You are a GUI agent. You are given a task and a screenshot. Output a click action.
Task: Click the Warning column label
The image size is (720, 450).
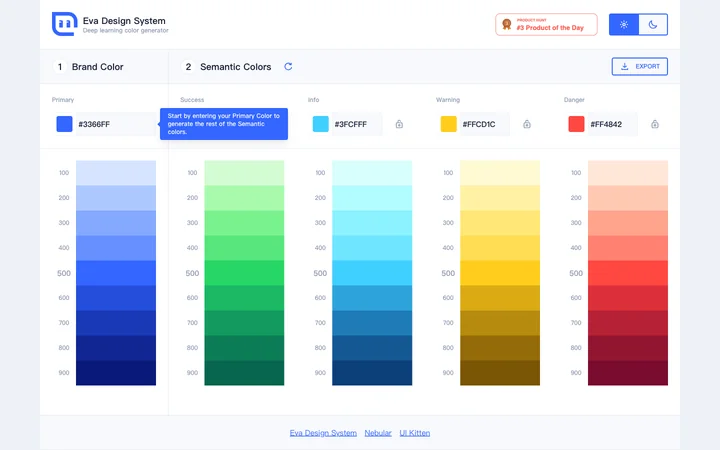pyautogui.click(x=448, y=100)
